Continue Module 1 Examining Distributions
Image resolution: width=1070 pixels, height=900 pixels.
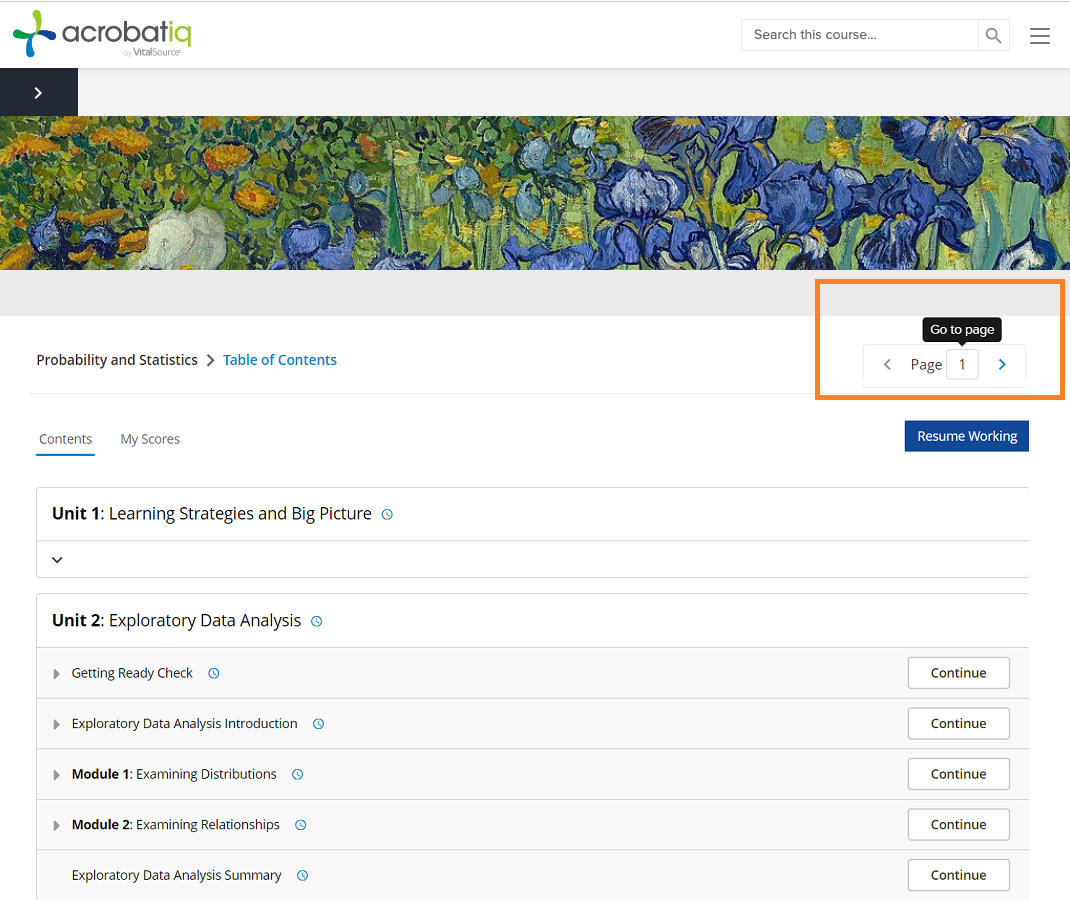pos(958,774)
